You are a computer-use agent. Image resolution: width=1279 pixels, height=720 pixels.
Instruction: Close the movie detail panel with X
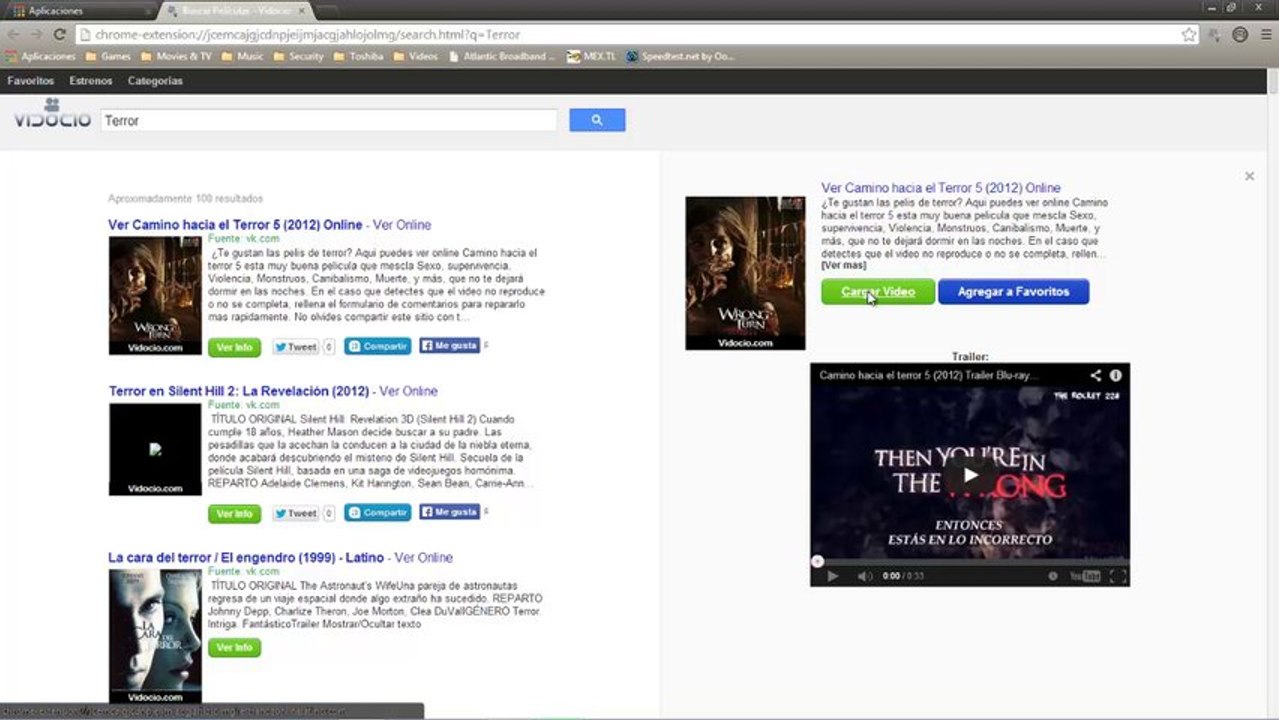1249,176
